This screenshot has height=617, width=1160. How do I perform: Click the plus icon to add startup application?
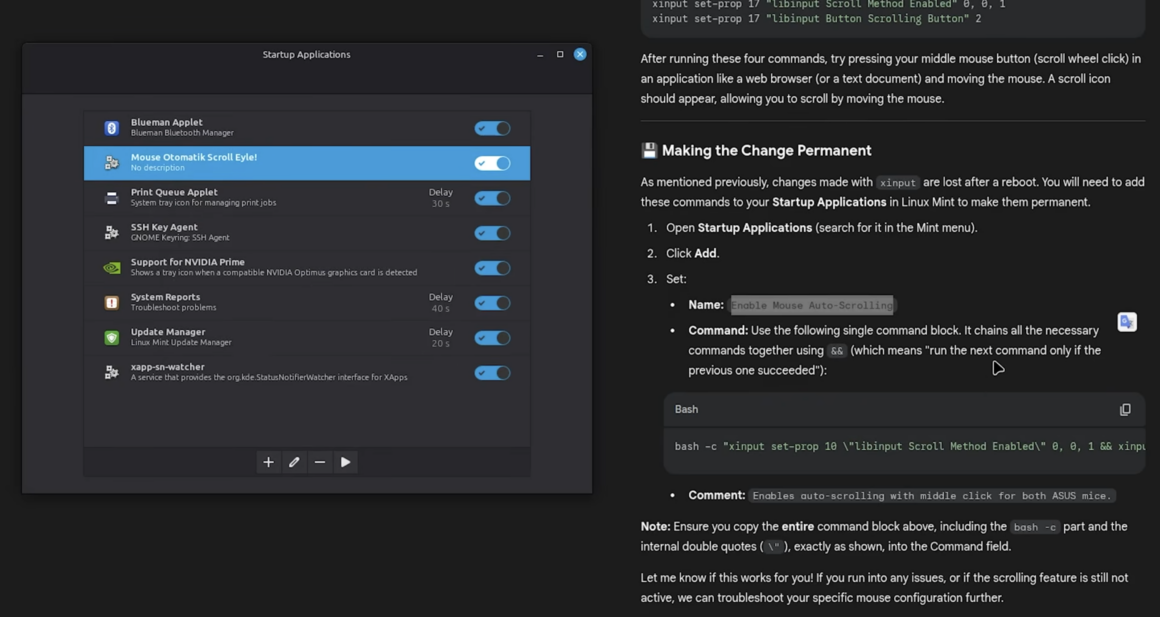269,462
